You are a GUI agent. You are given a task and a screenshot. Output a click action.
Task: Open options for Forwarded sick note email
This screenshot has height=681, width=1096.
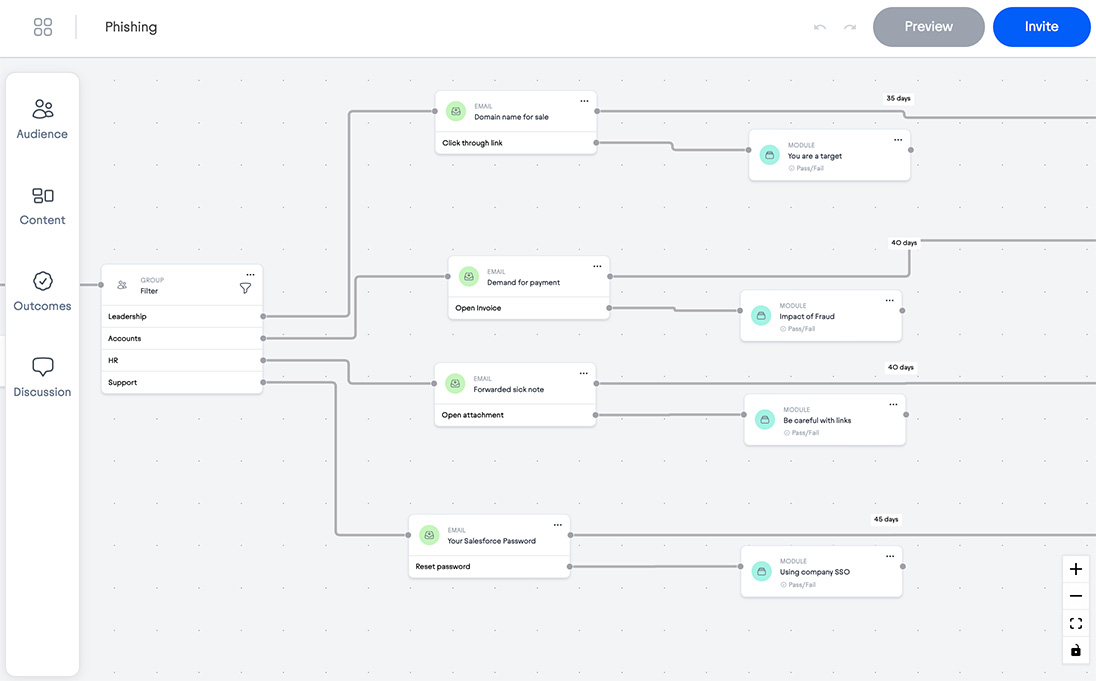tap(584, 373)
